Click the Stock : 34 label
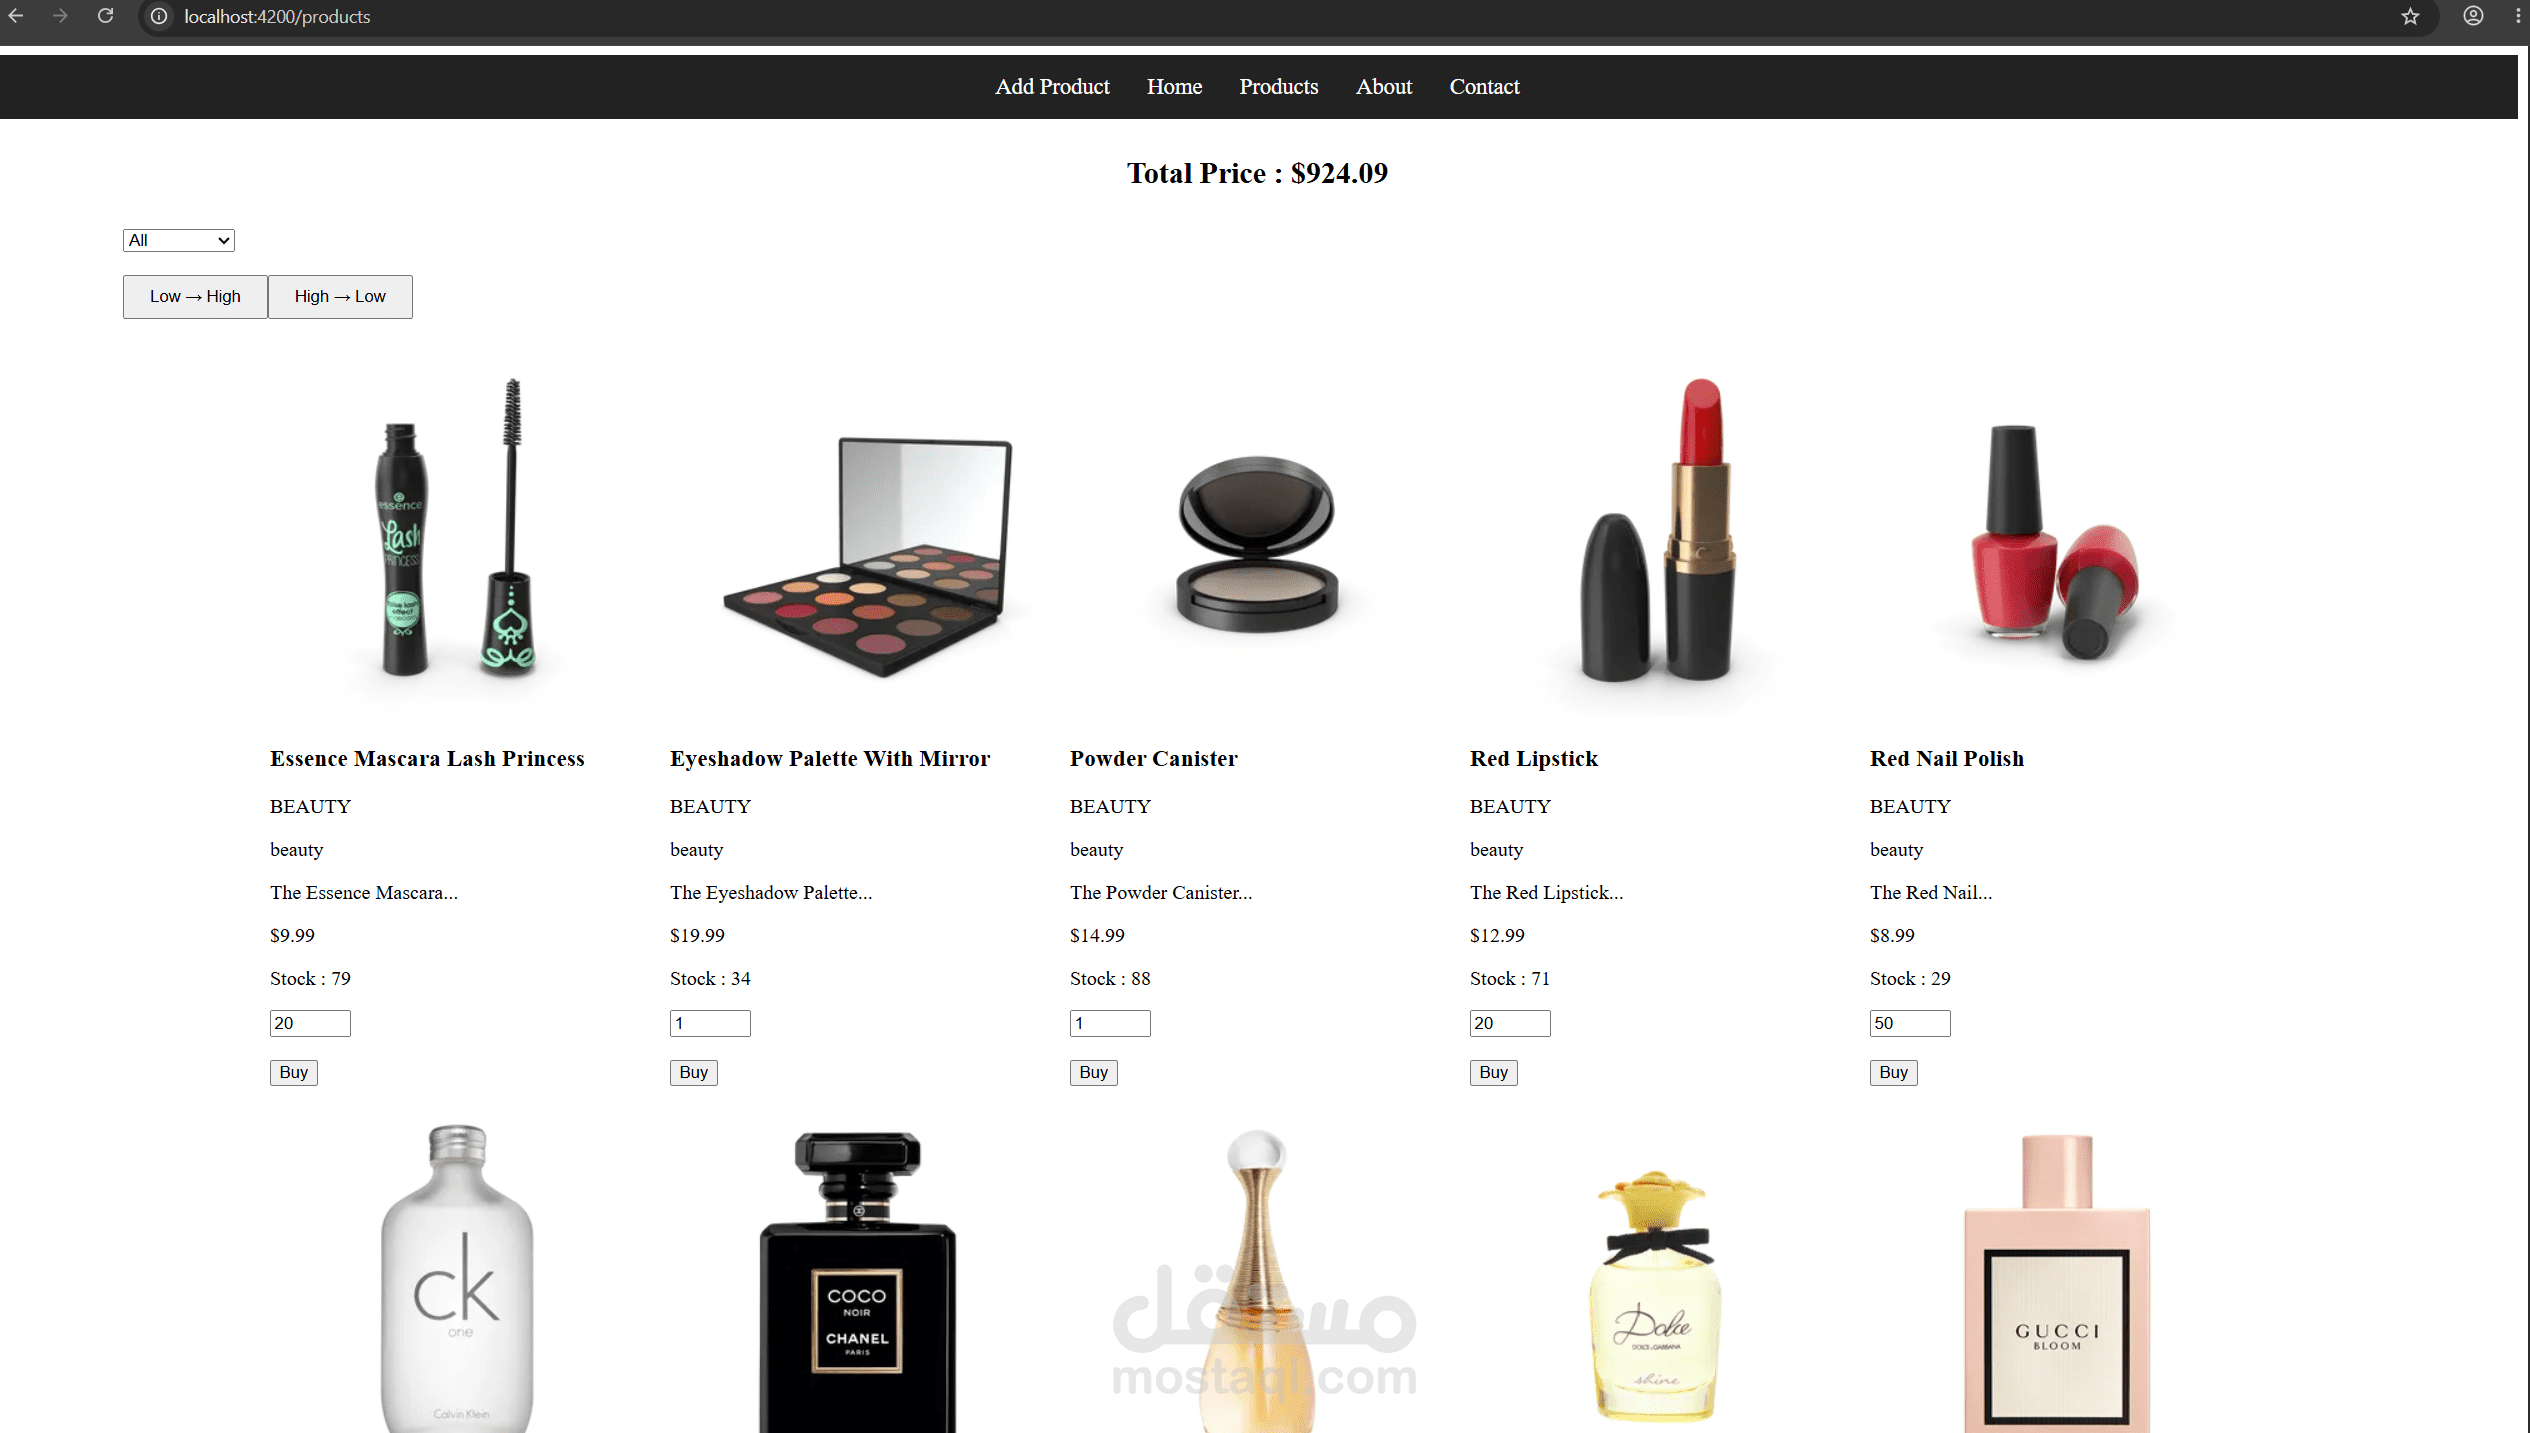2530x1433 pixels. coord(710,979)
